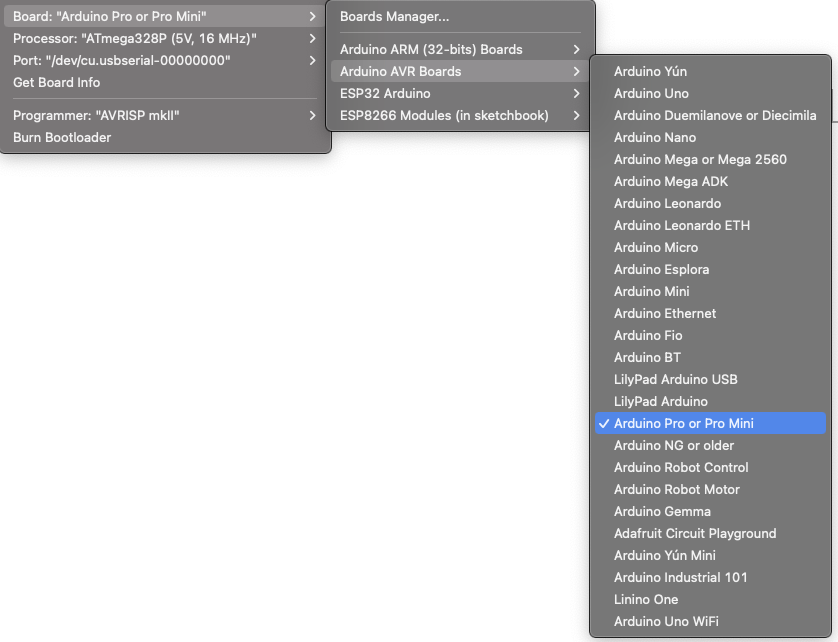This screenshot has width=838, height=642.
Task: Select checked Arduino Pro or Pro Mini
Action: [710, 423]
